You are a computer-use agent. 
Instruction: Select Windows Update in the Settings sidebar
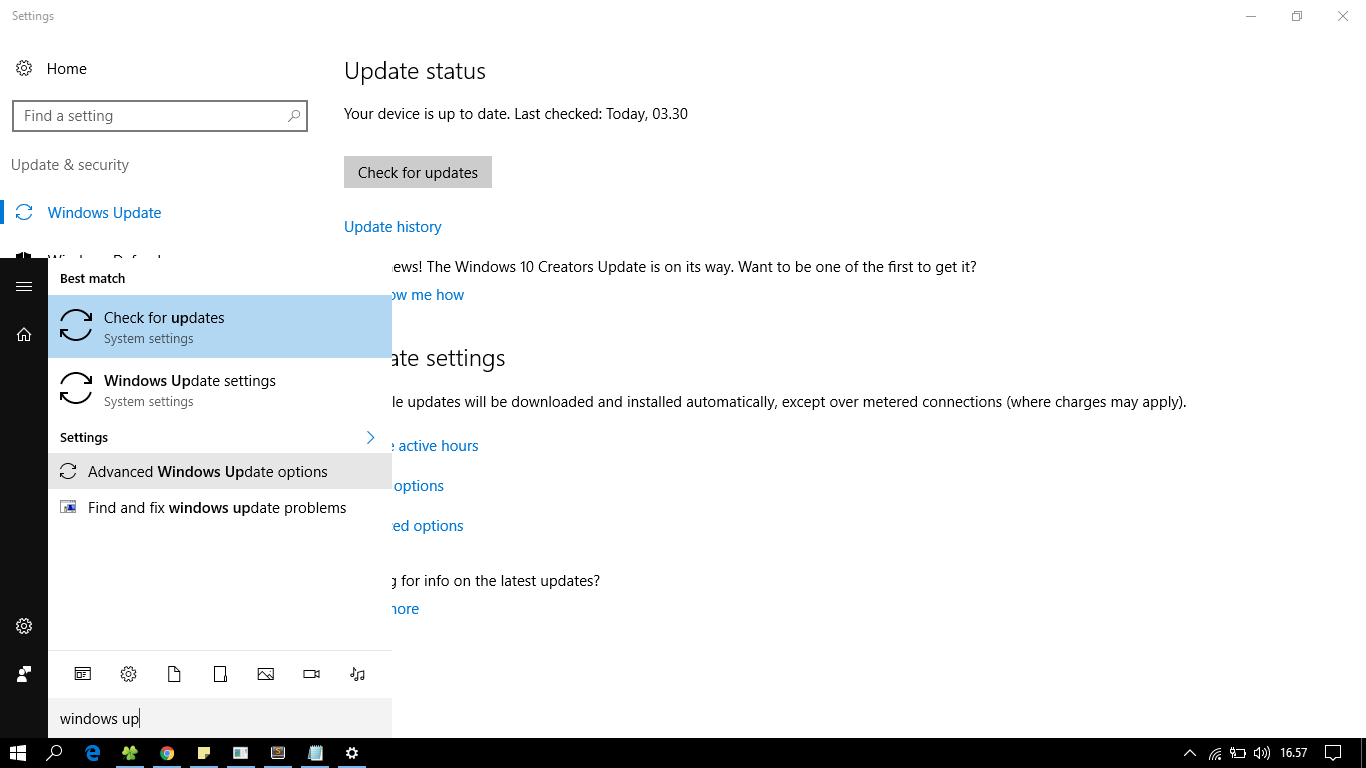coord(104,213)
